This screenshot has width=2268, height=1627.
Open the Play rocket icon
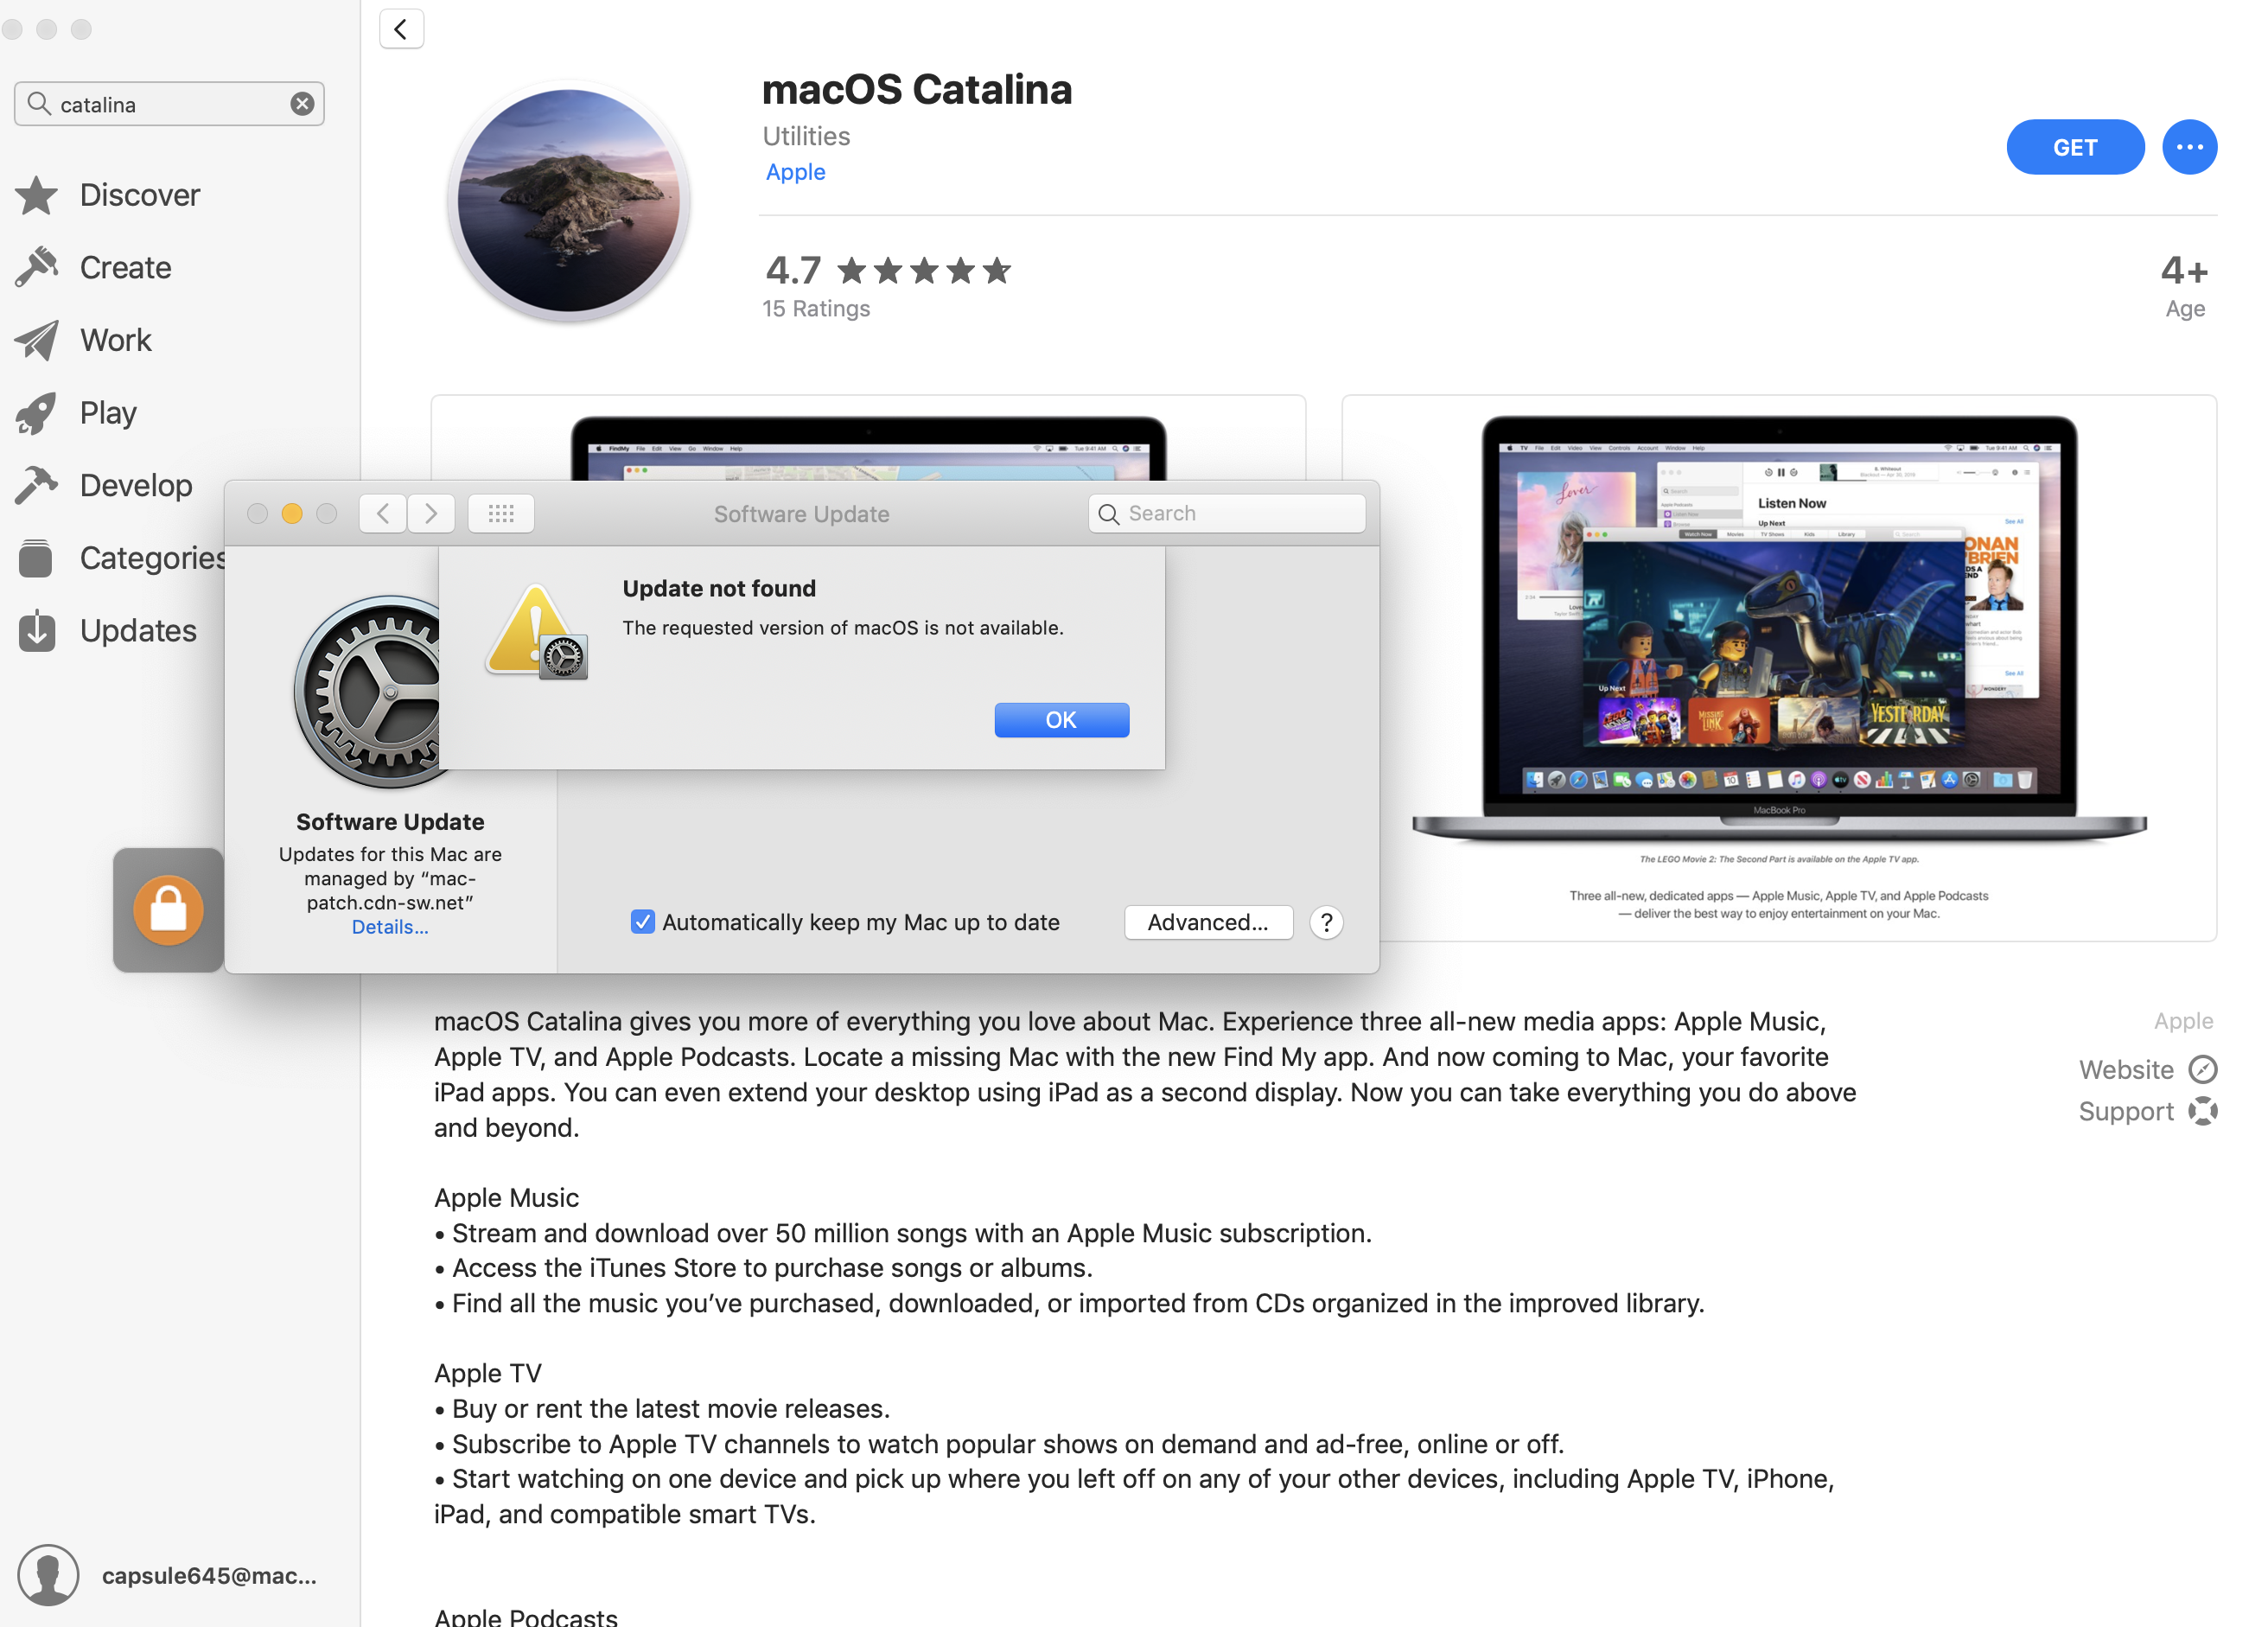(x=37, y=413)
